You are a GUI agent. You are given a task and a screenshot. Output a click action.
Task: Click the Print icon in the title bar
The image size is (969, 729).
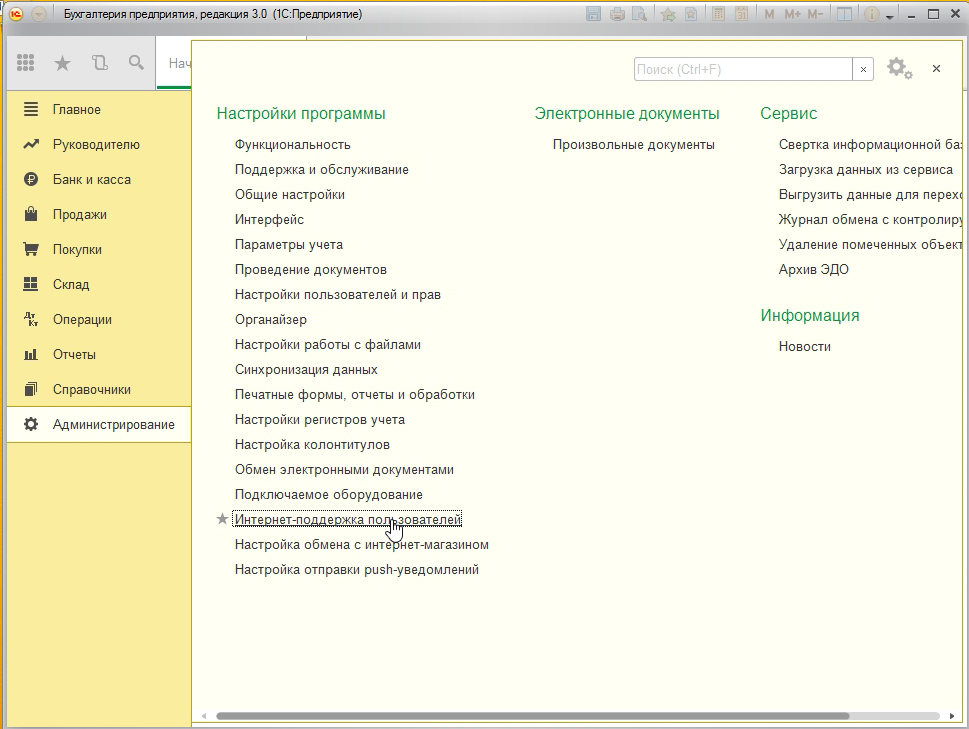pyautogui.click(x=617, y=14)
